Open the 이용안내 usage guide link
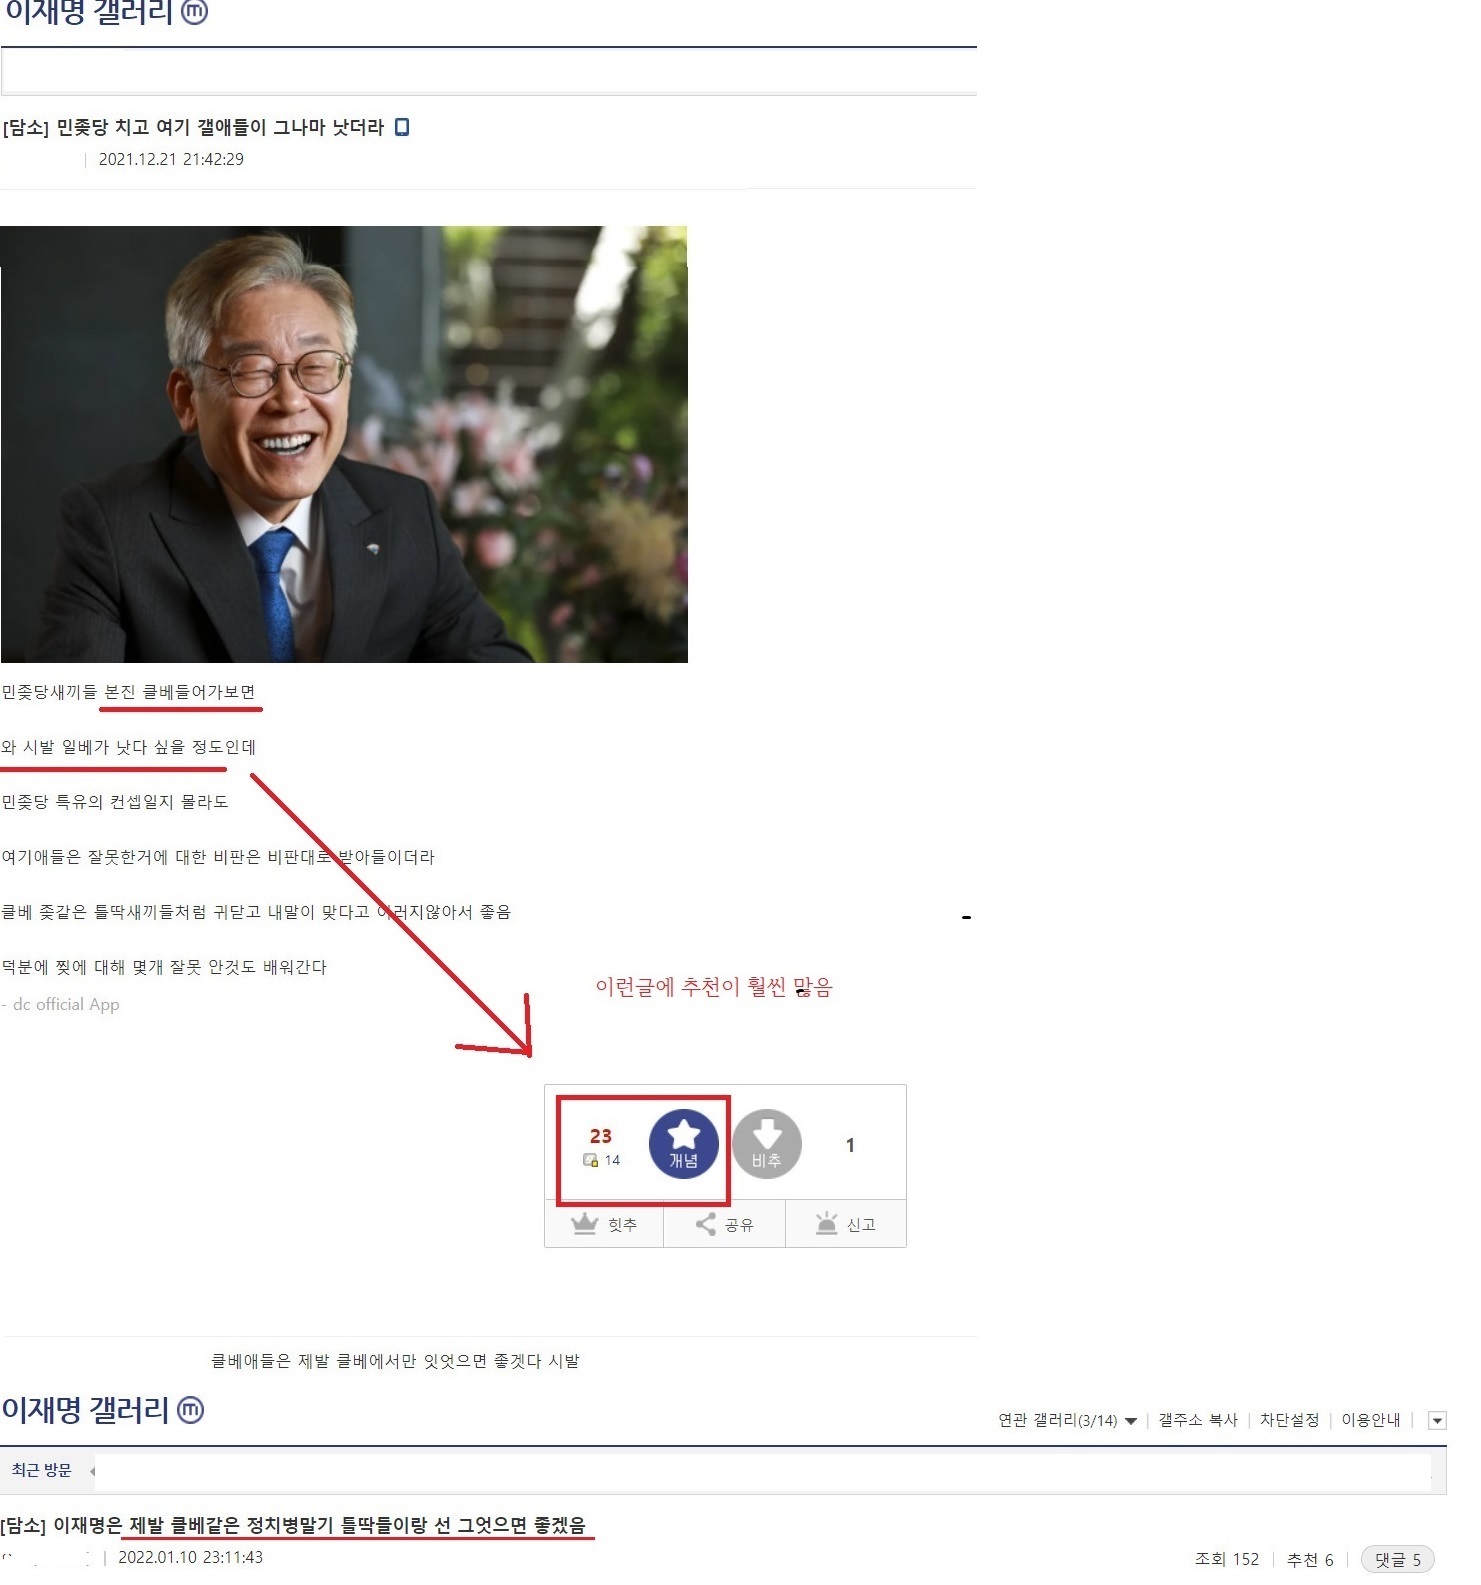Viewport: 1481px width, 1585px height. click(x=1370, y=1420)
